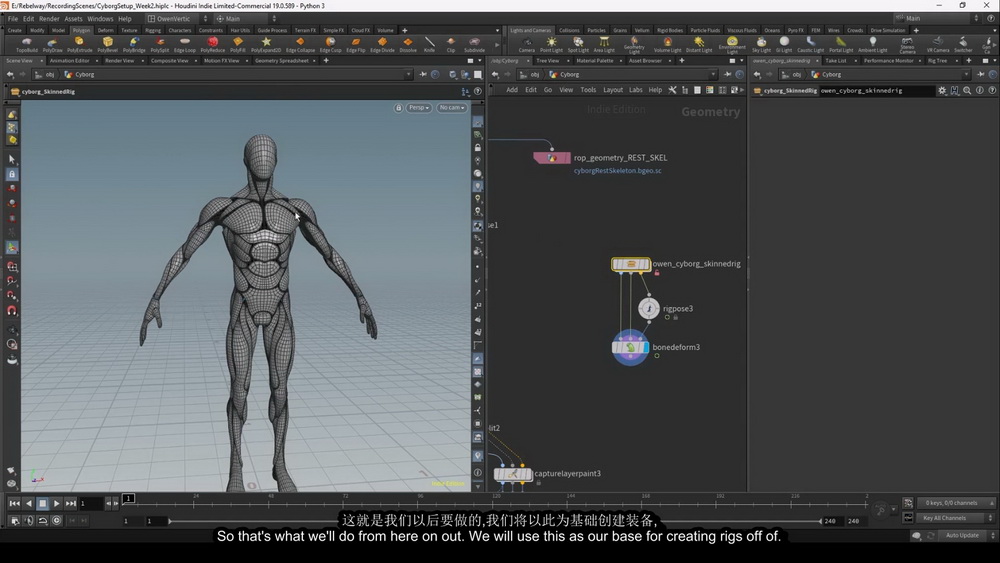Open the Auto Update dropdown
The width and height of the screenshot is (1000, 563).
pos(966,535)
